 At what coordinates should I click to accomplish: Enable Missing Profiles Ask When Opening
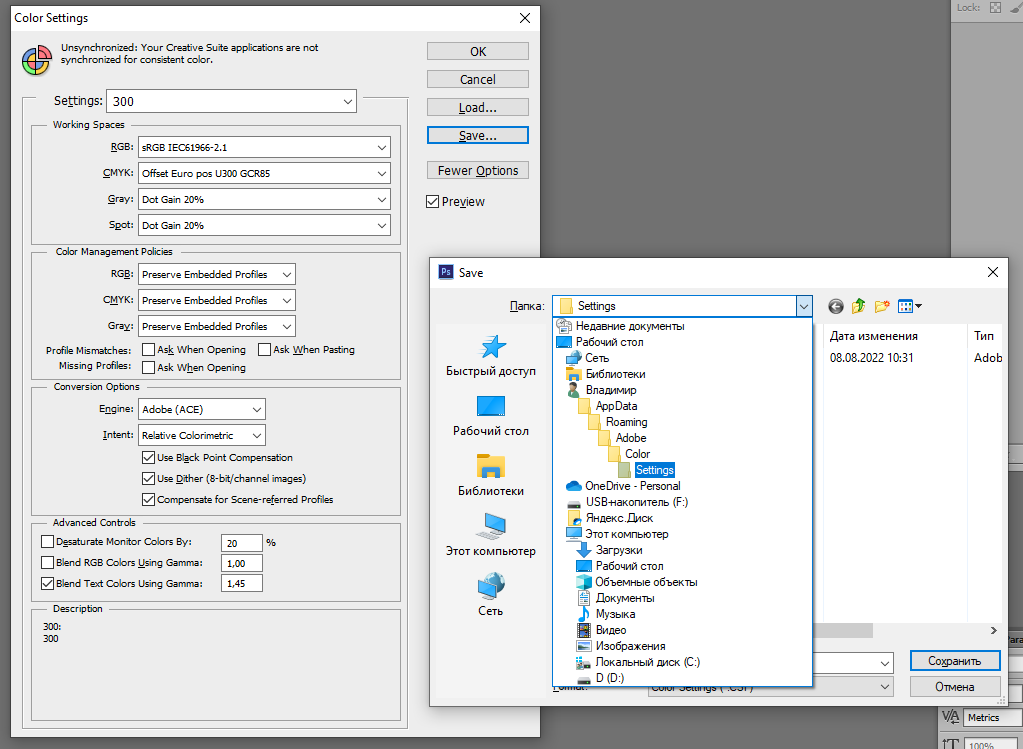coord(148,367)
